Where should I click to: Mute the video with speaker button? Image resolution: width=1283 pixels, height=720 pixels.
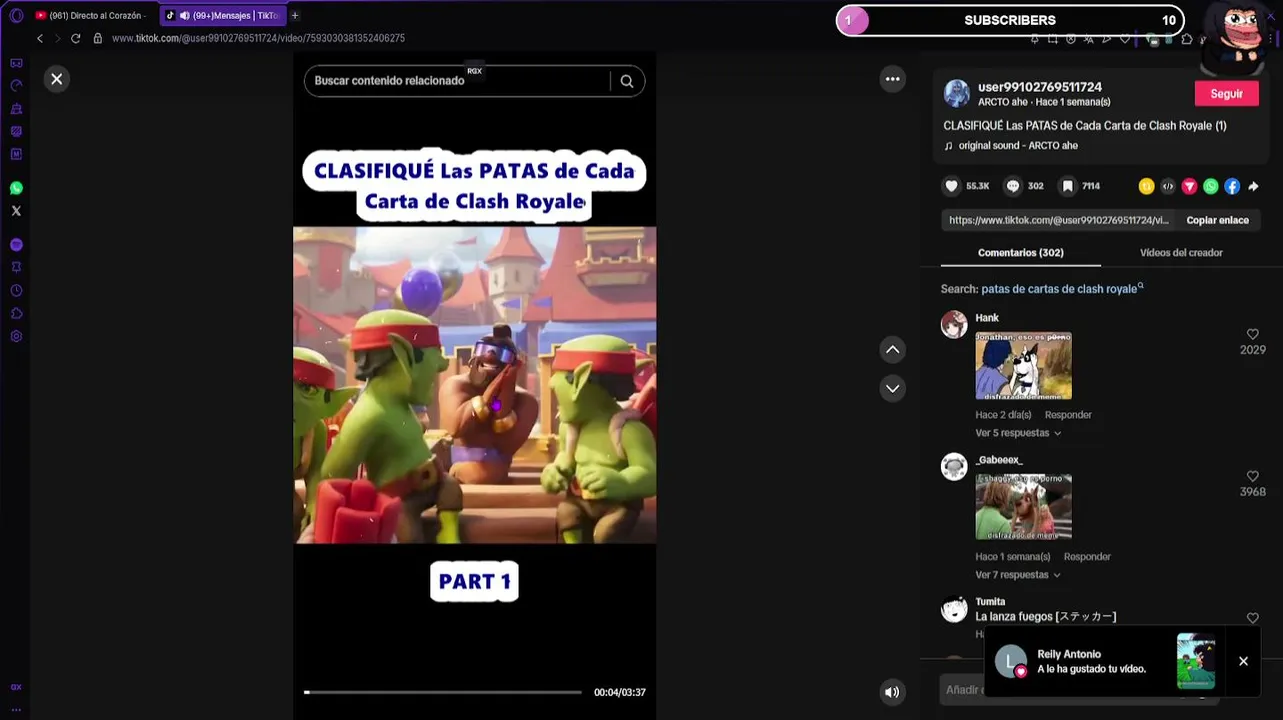(x=892, y=692)
